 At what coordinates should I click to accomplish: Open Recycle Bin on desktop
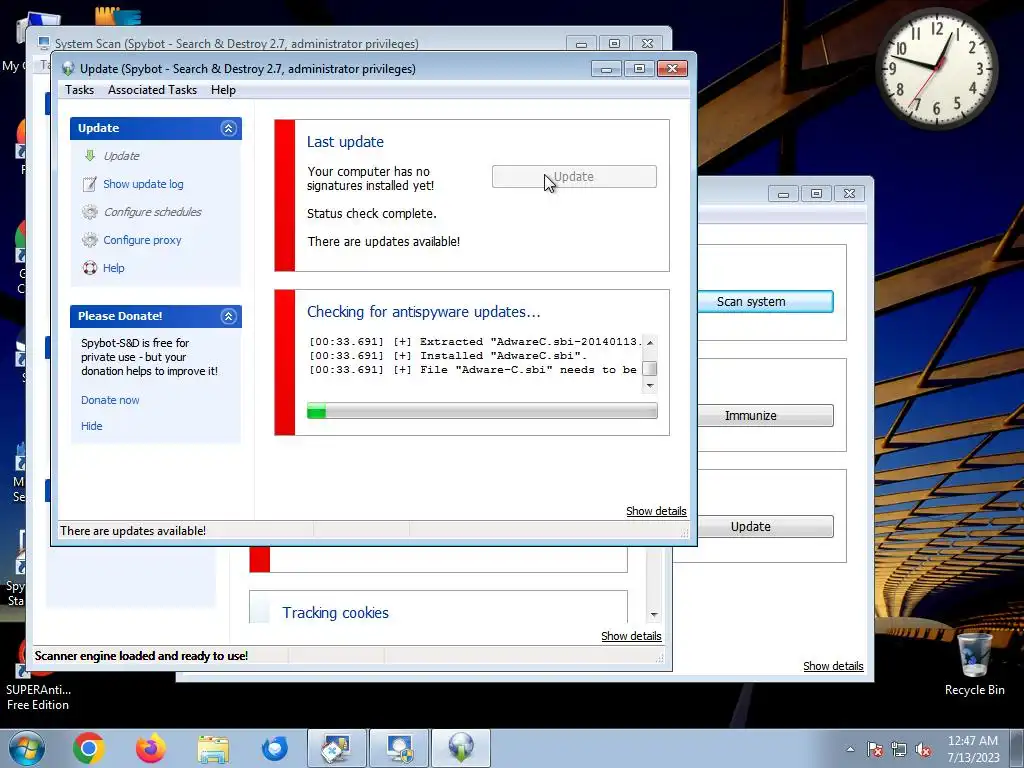(974, 665)
